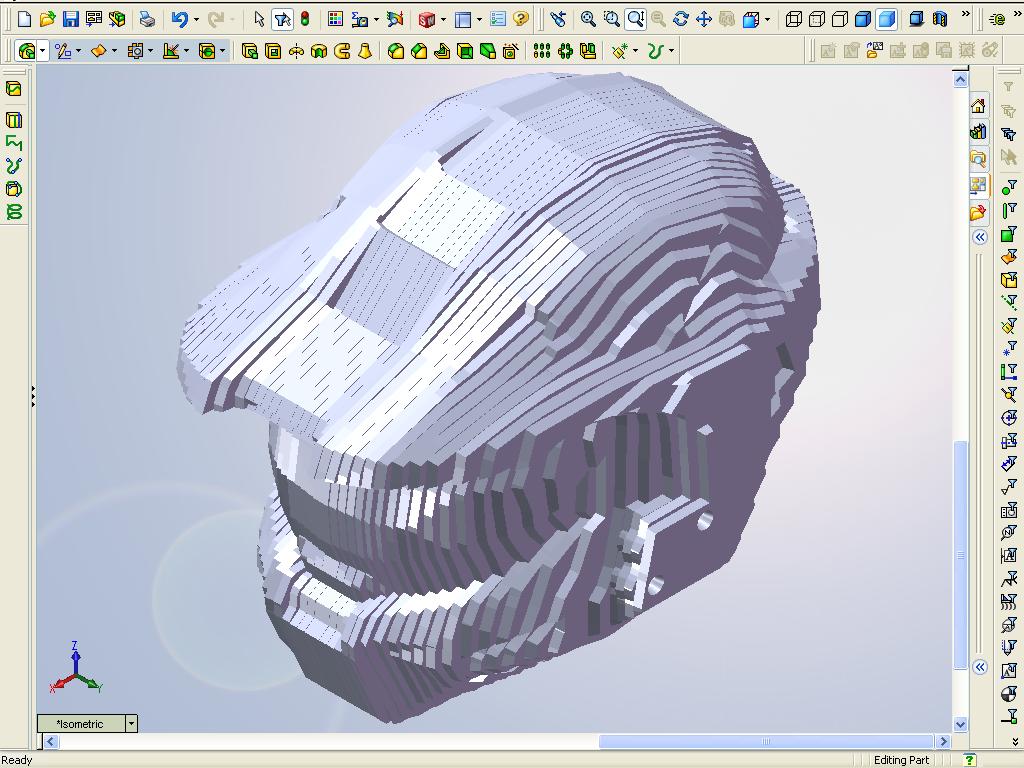Open SolidWorks Resources home tab
The height and width of the screenshot is (768, 1024).
[x=978, y=106]
